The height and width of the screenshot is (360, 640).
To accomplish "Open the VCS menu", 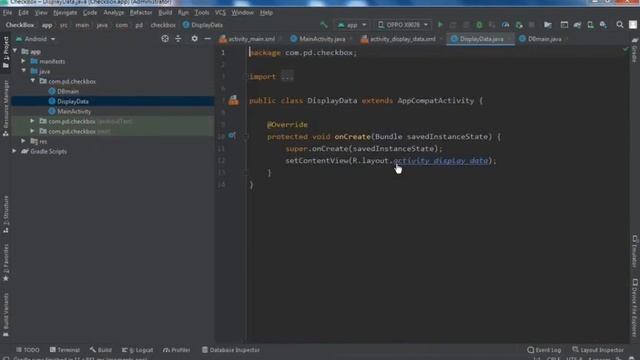I will 220,13.
